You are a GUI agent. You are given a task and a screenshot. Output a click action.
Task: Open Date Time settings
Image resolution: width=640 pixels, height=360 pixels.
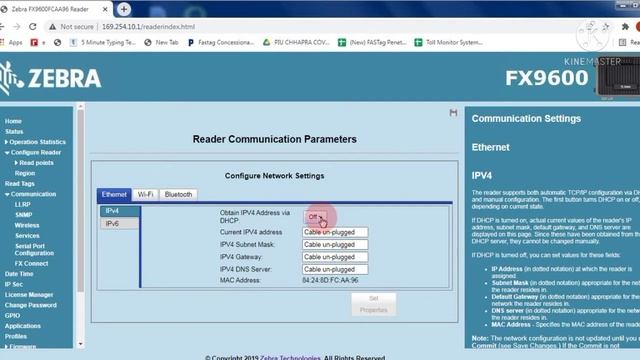[x=19, y=274]
